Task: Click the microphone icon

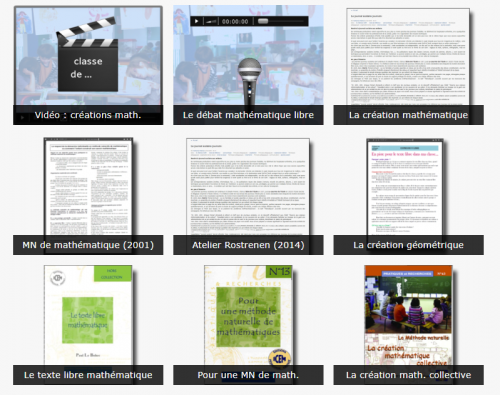Action: [x=249, y=82]
